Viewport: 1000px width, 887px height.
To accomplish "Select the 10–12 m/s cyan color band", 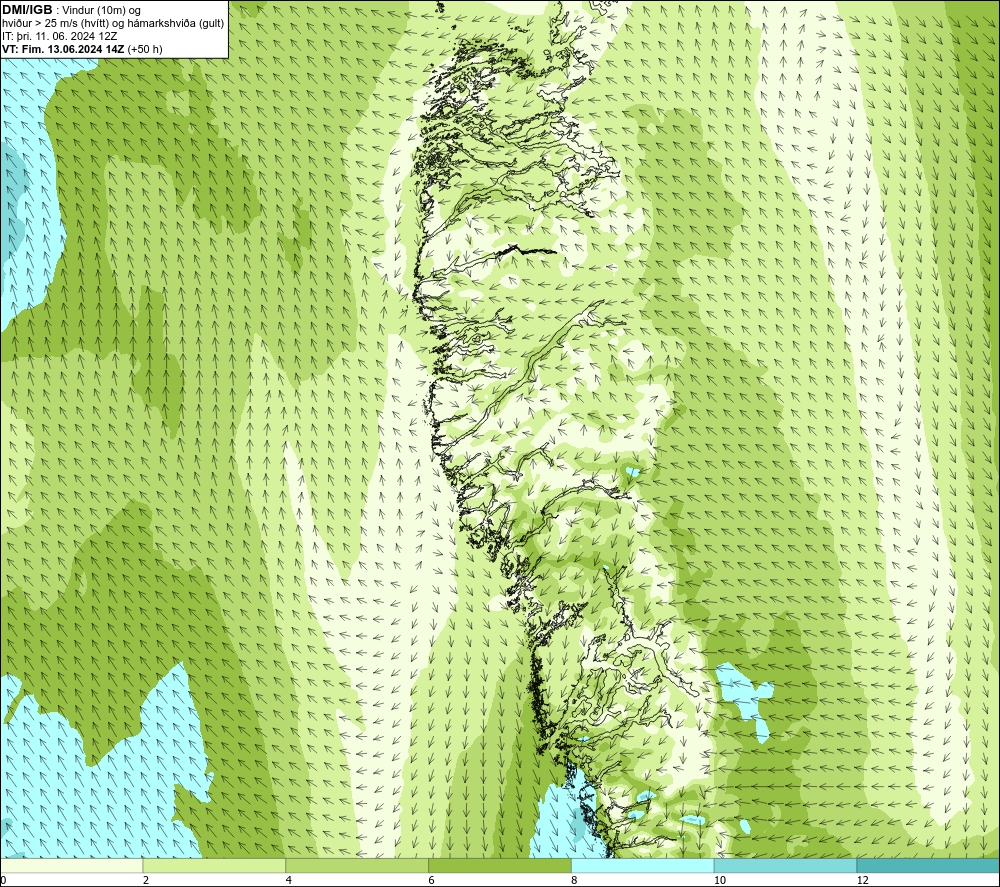I will tap(786, 865).
